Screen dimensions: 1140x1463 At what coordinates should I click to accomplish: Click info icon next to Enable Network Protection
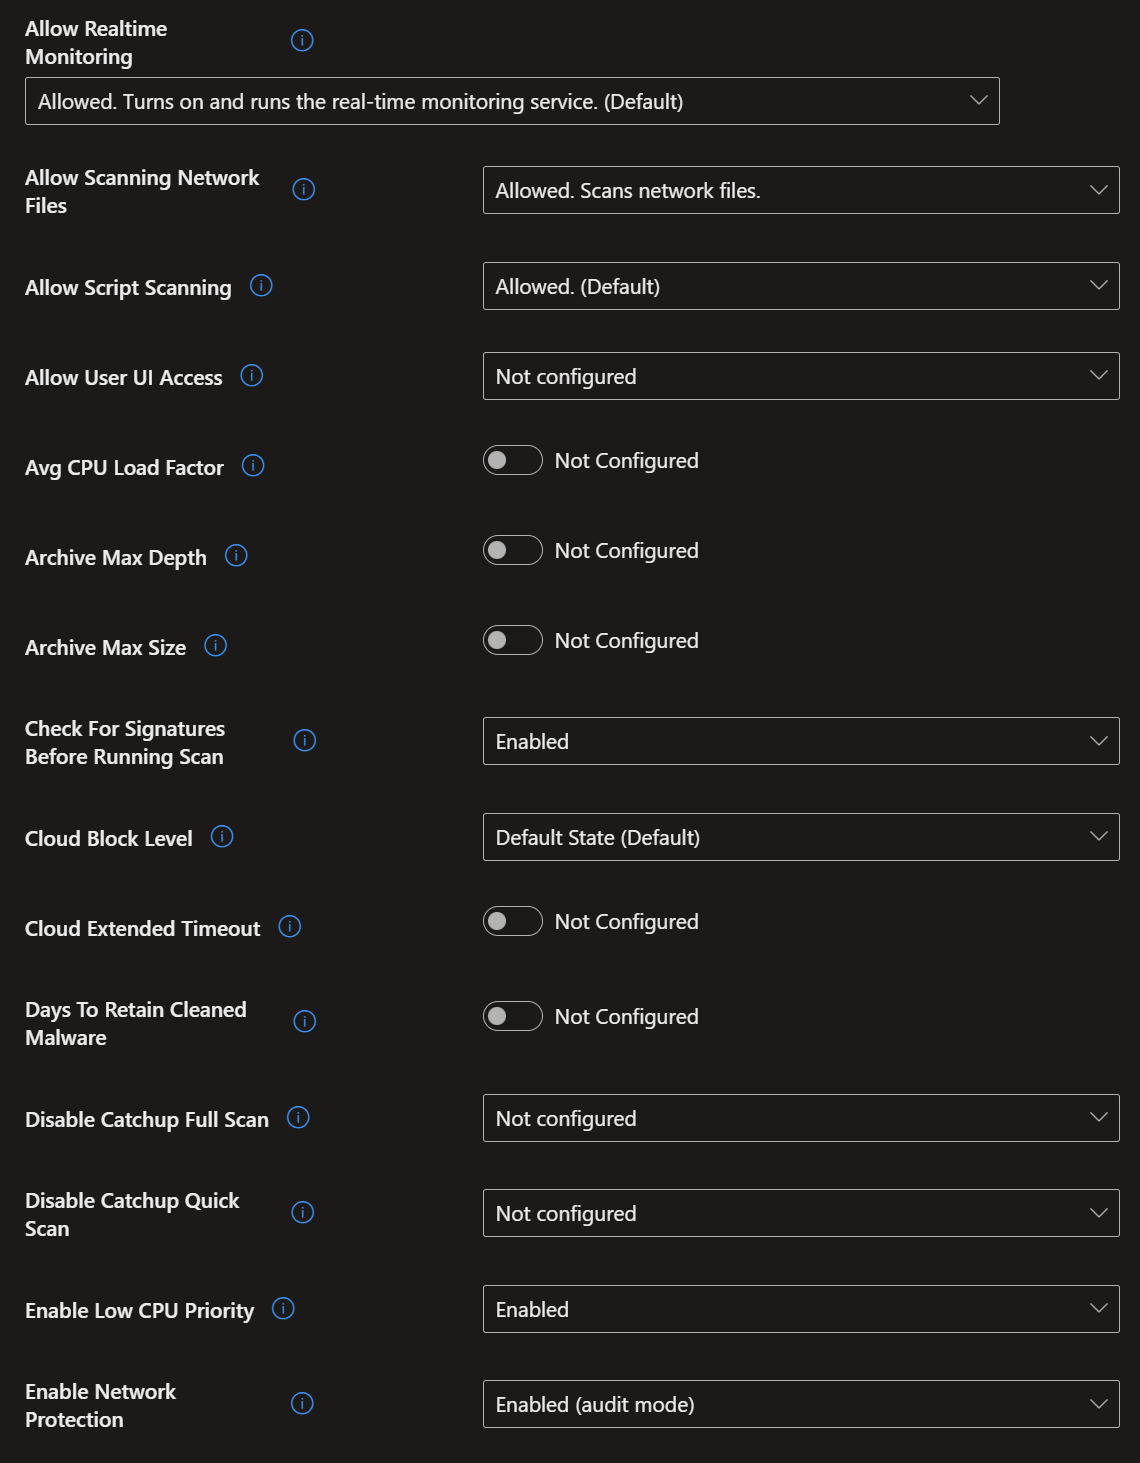coord(302,1404)
